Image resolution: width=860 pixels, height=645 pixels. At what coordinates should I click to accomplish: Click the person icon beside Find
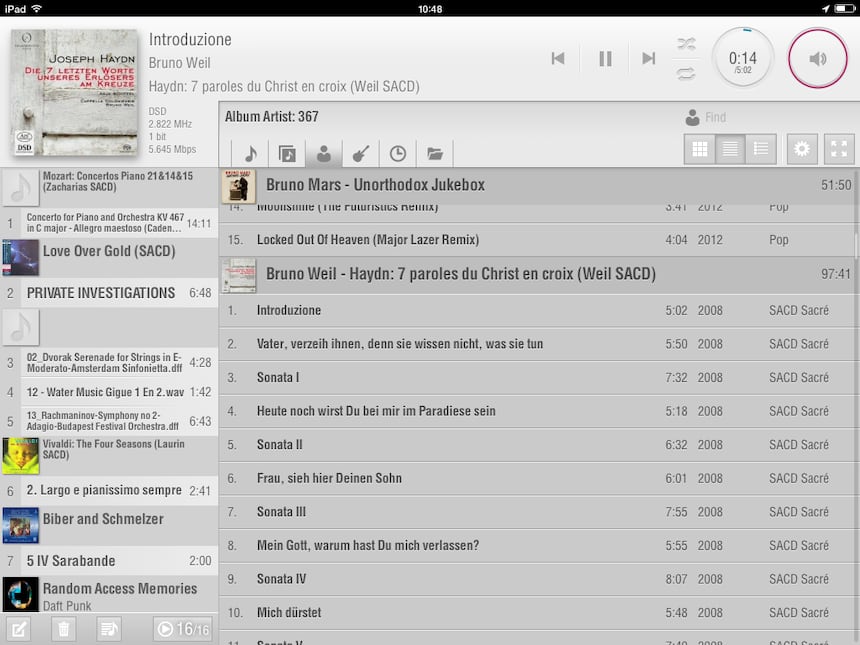click(692, 117)
